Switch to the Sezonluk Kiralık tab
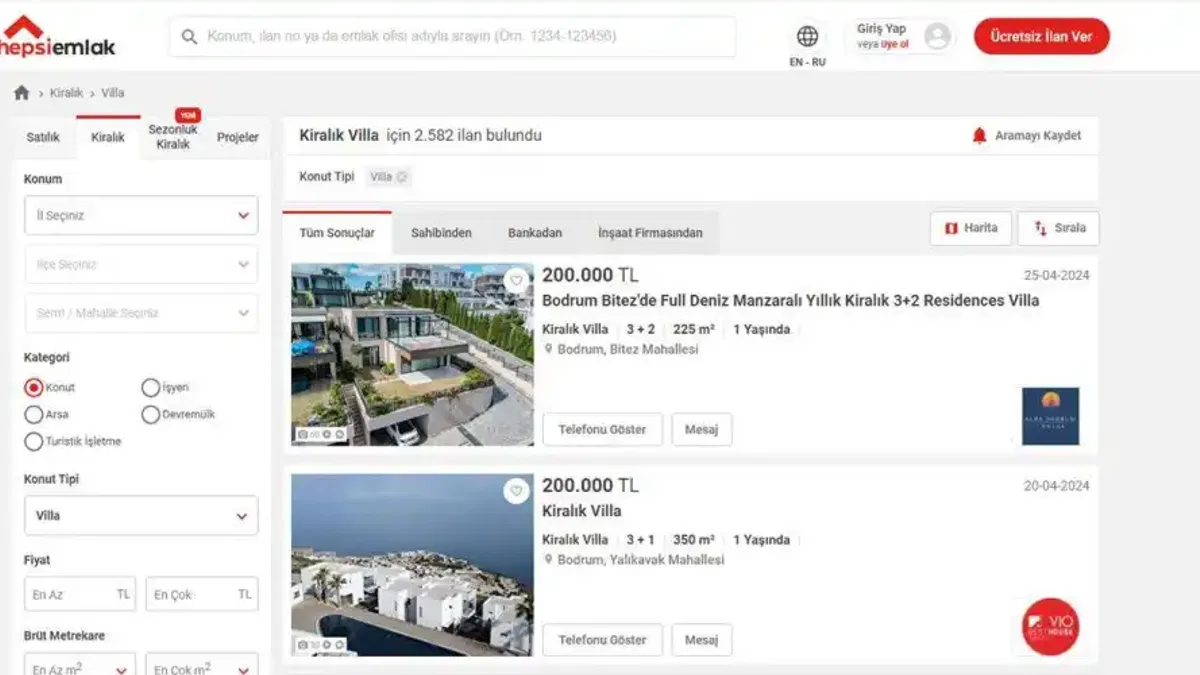 [173, 137]
